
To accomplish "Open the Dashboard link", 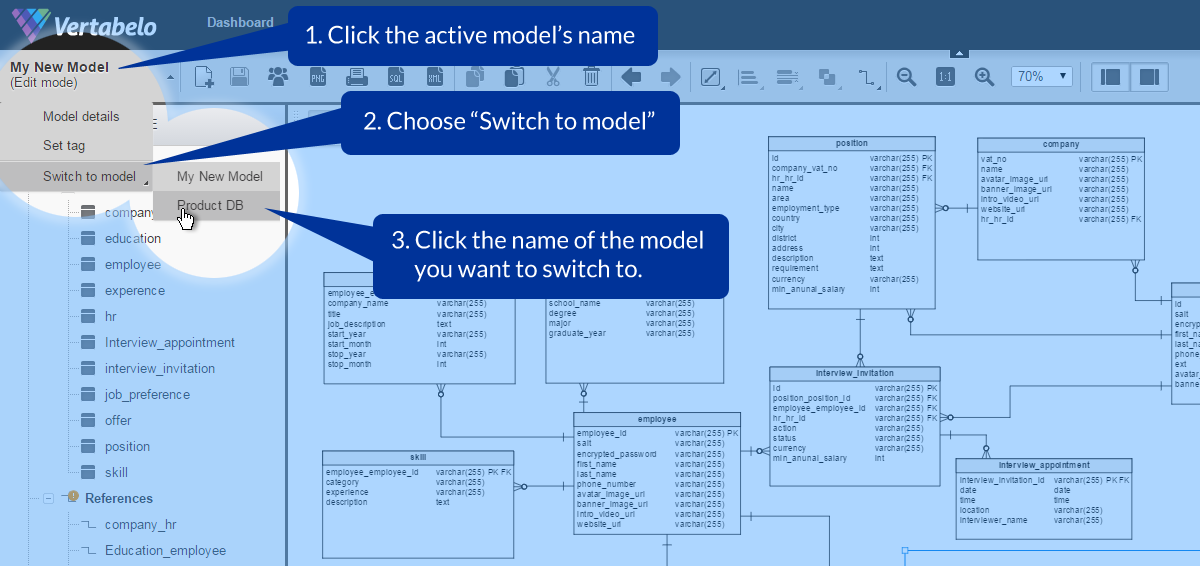I will tap(240, 22).
